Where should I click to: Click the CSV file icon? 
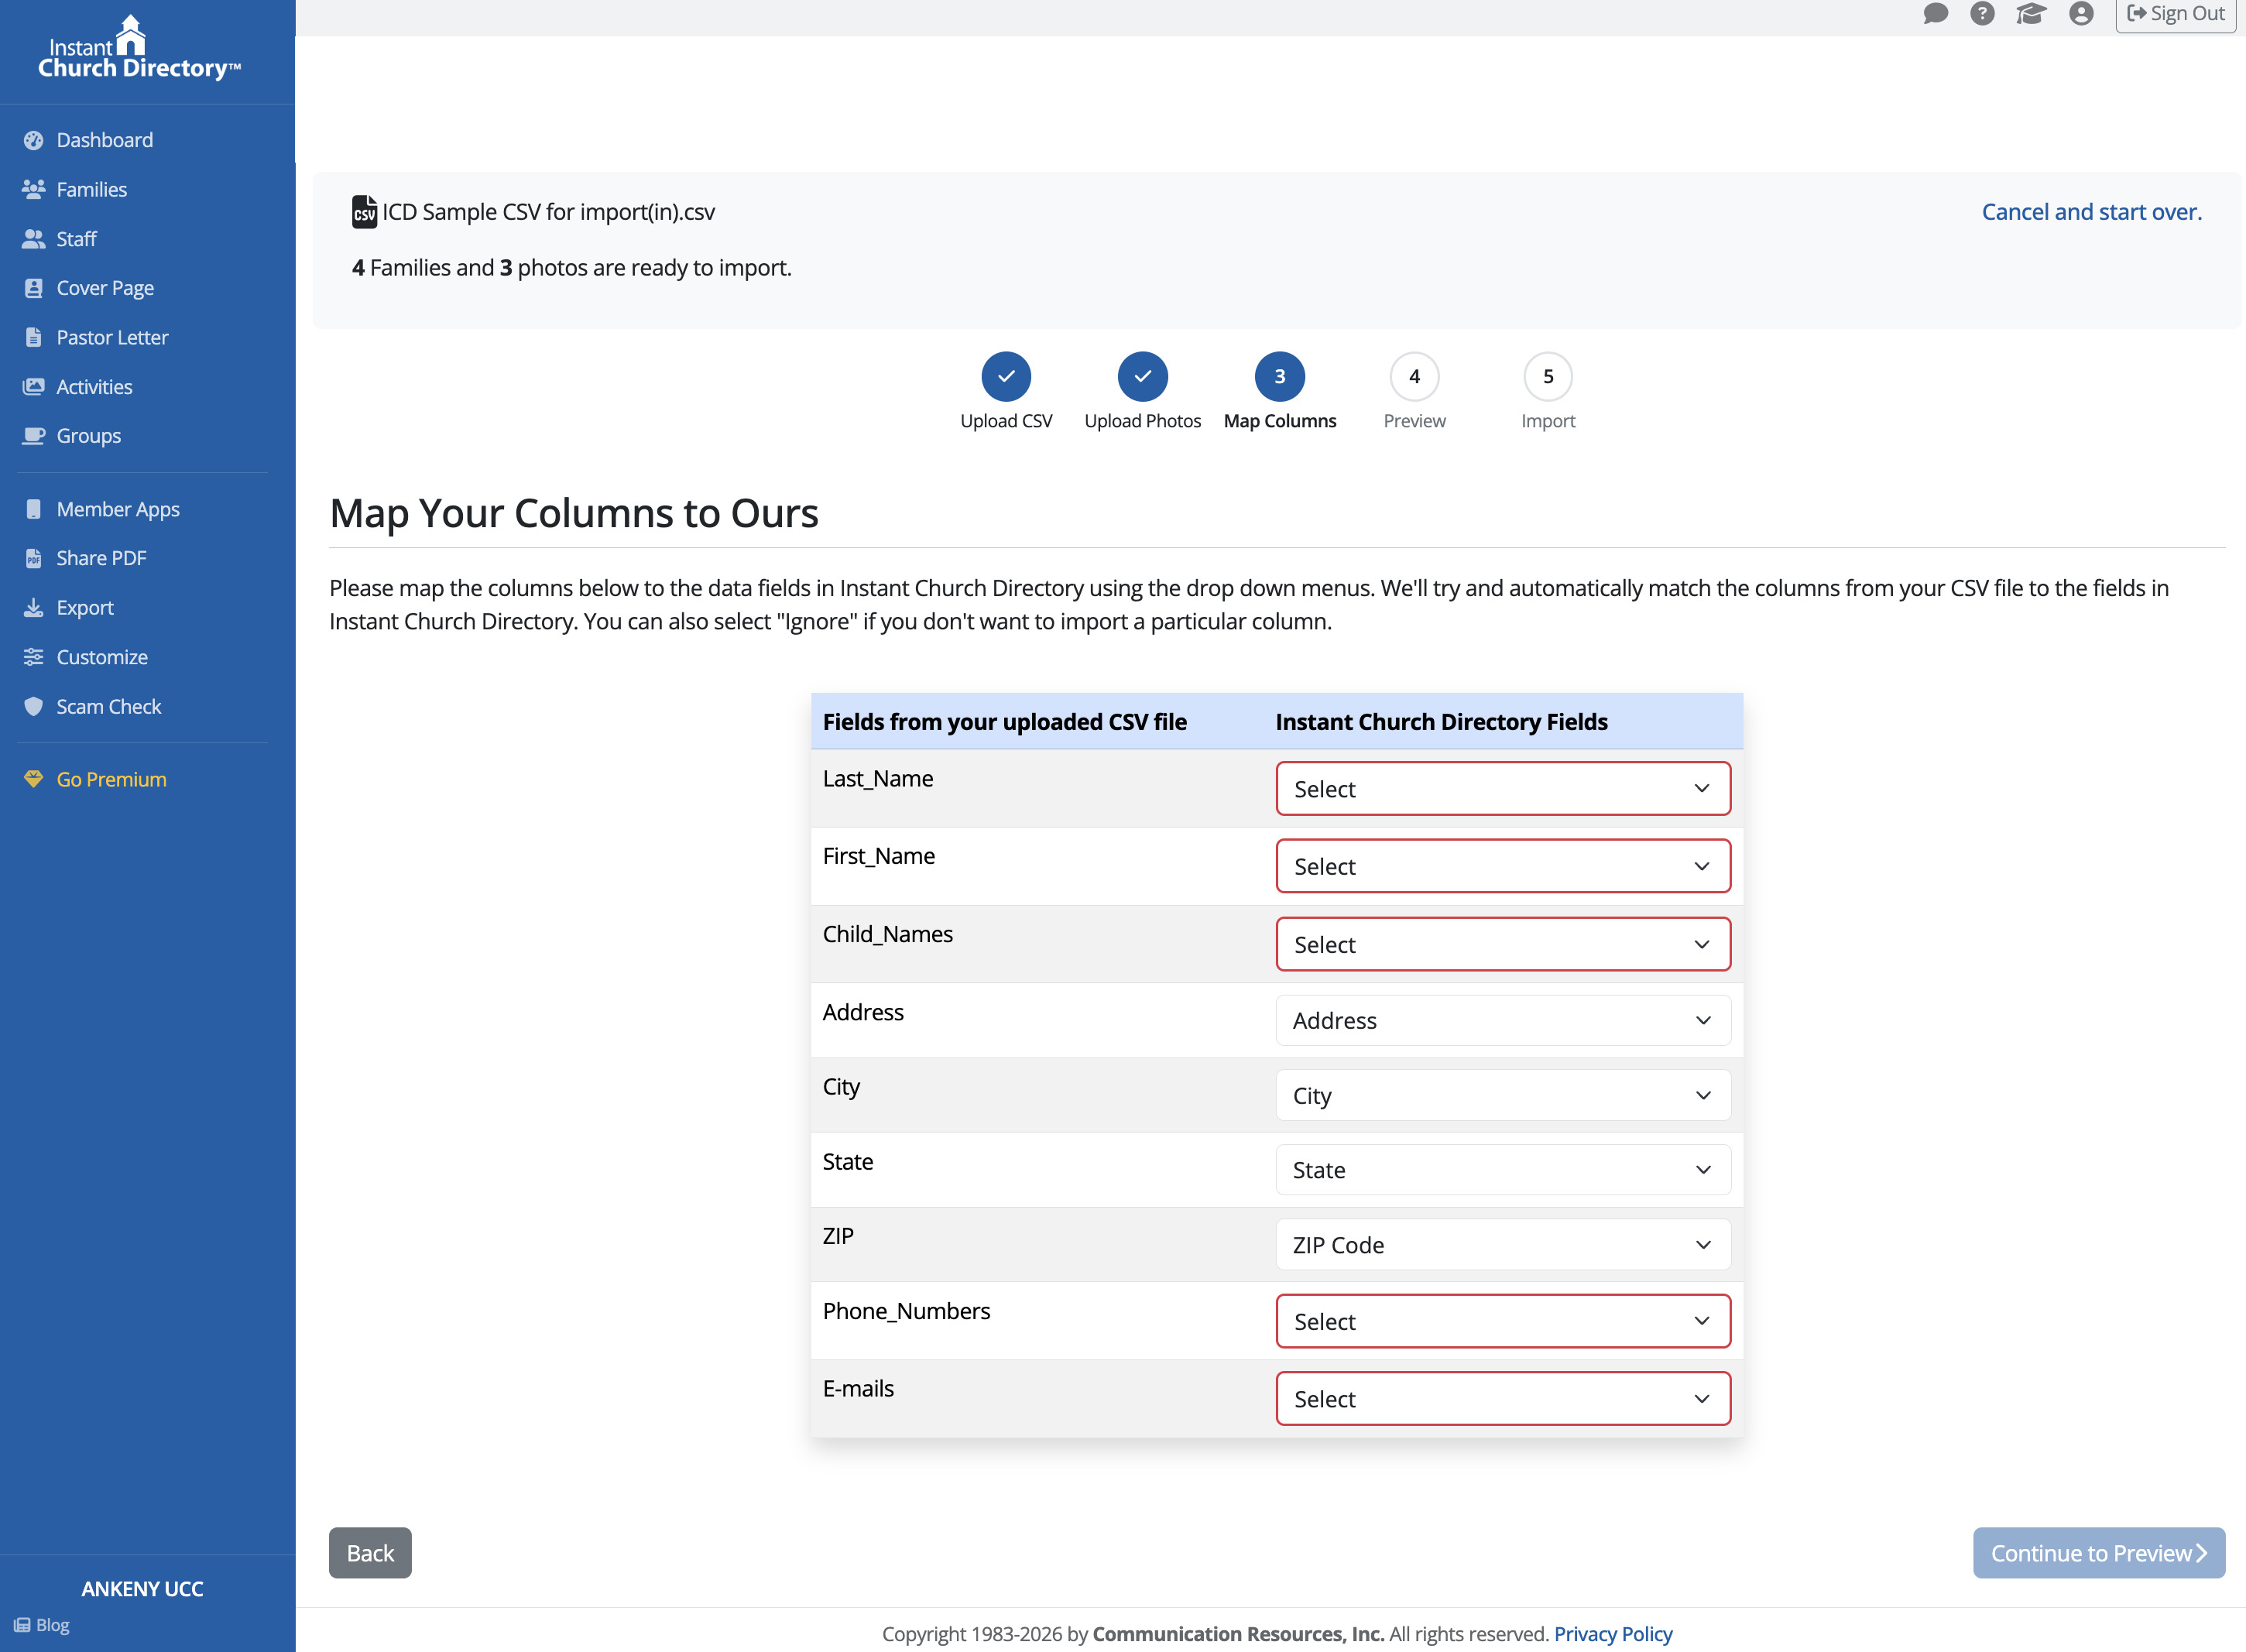364,212
